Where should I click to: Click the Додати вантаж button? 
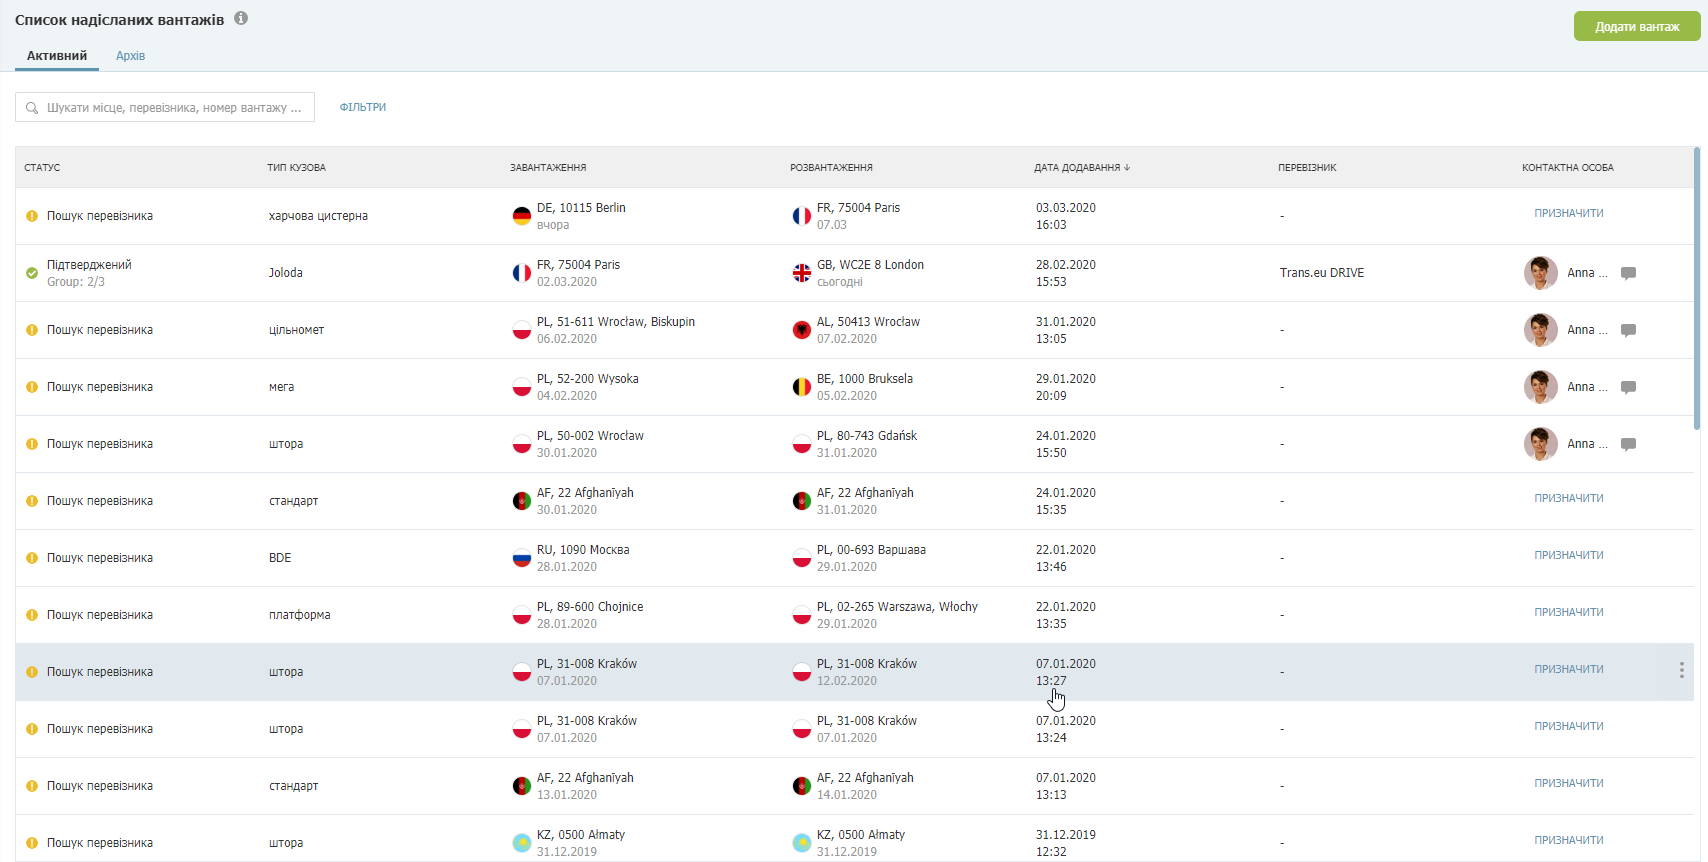click(x=1637, y=27)
